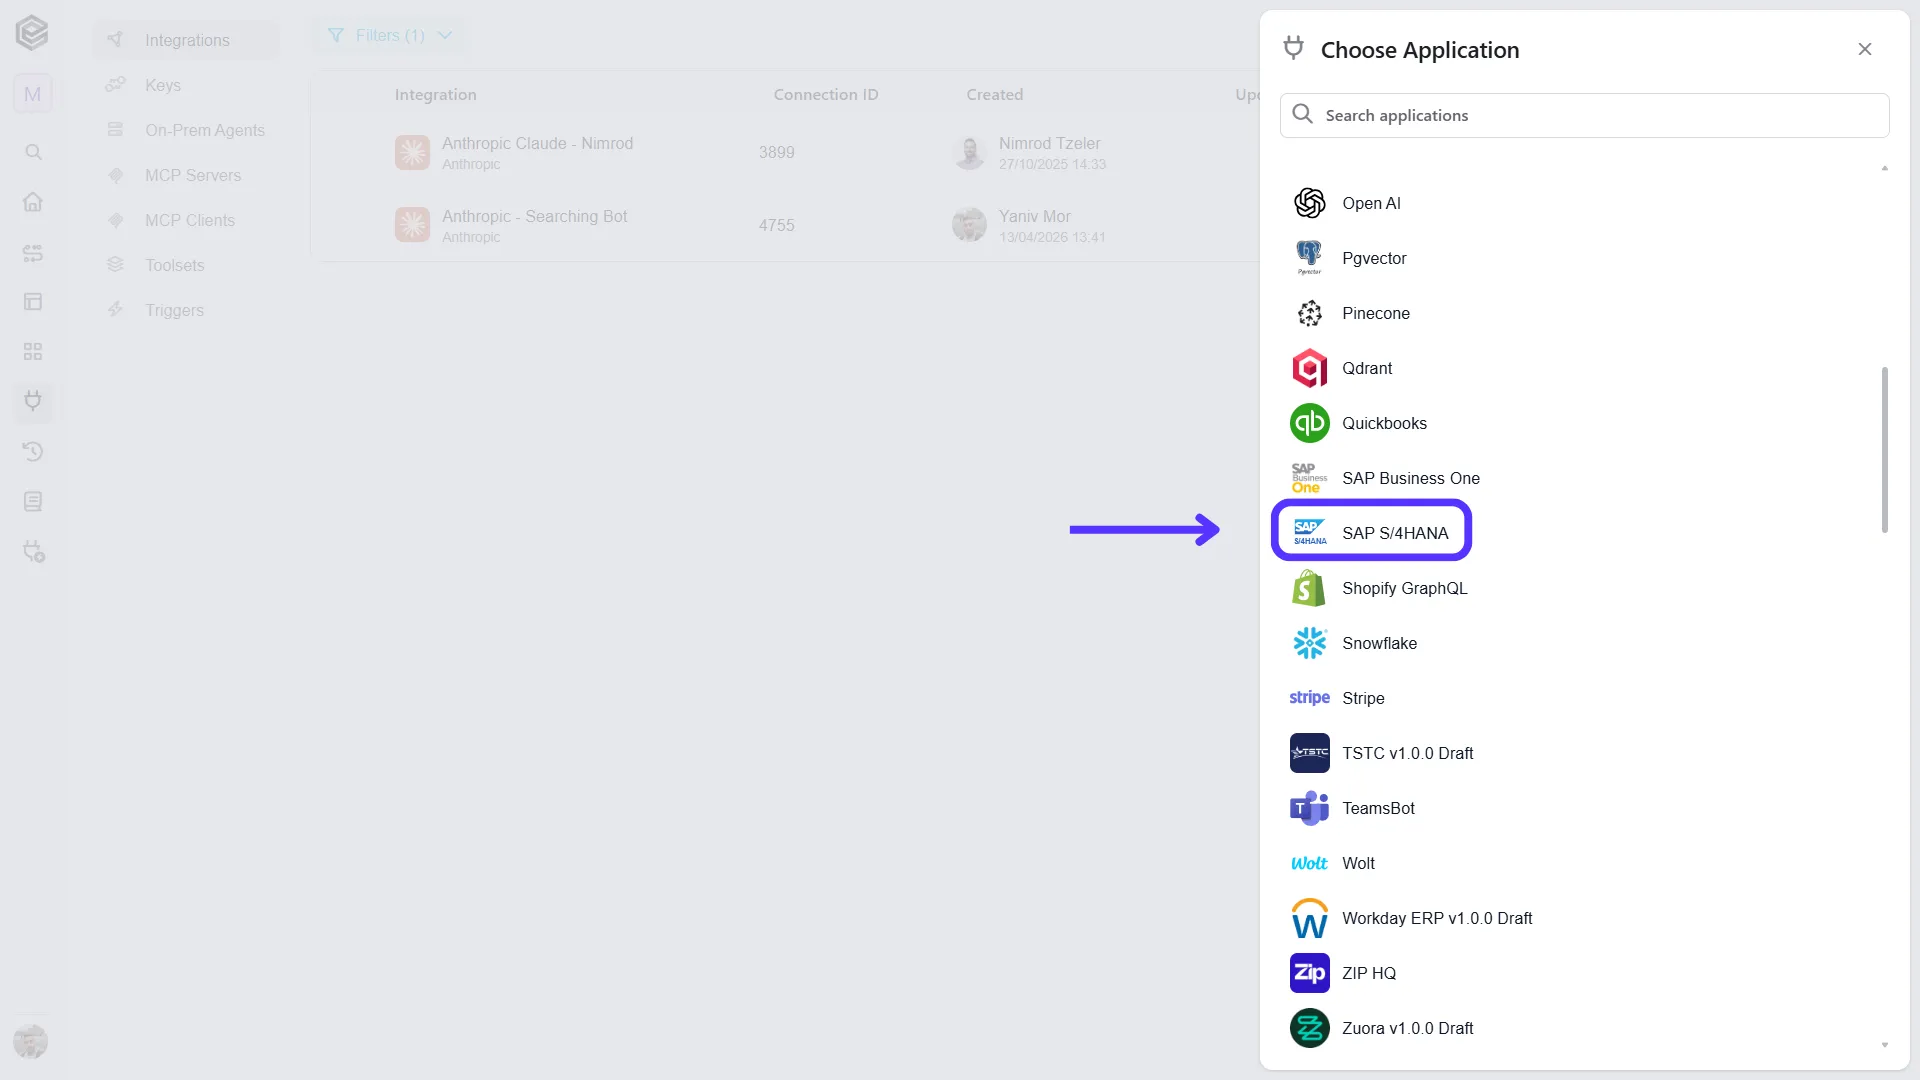
Task: Pick the Zuora logo icon
Action: [1309, 1028]
